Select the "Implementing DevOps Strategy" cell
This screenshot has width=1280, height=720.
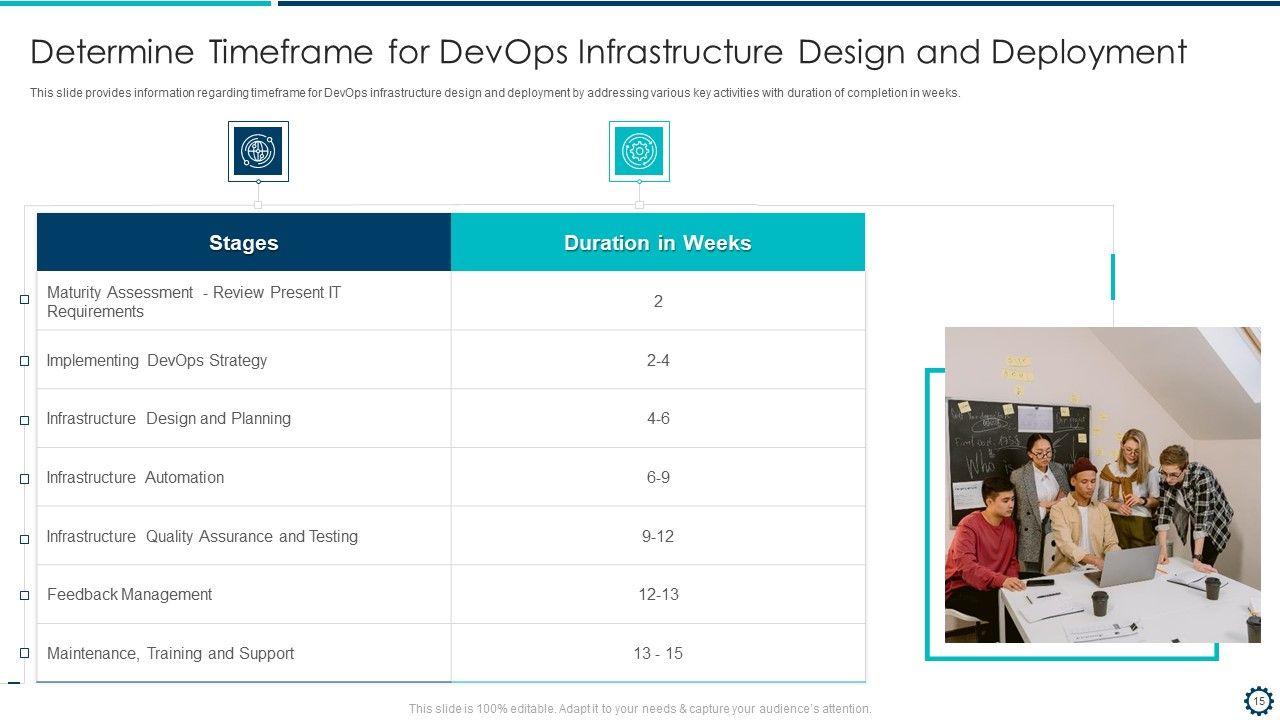click(244, 360)
